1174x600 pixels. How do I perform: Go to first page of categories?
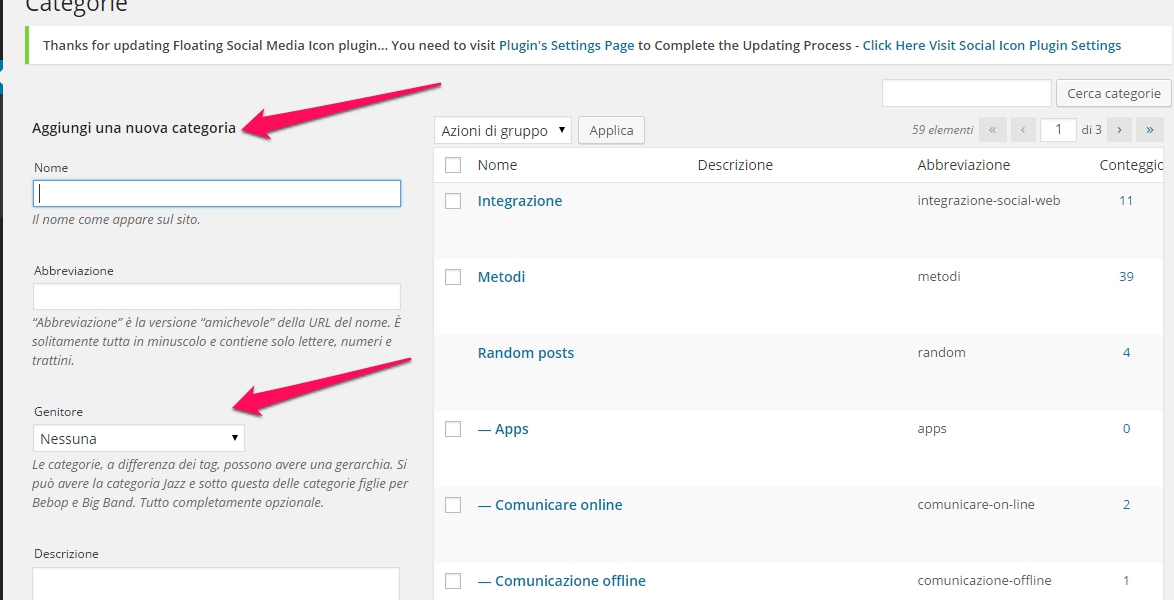[993, 130]
